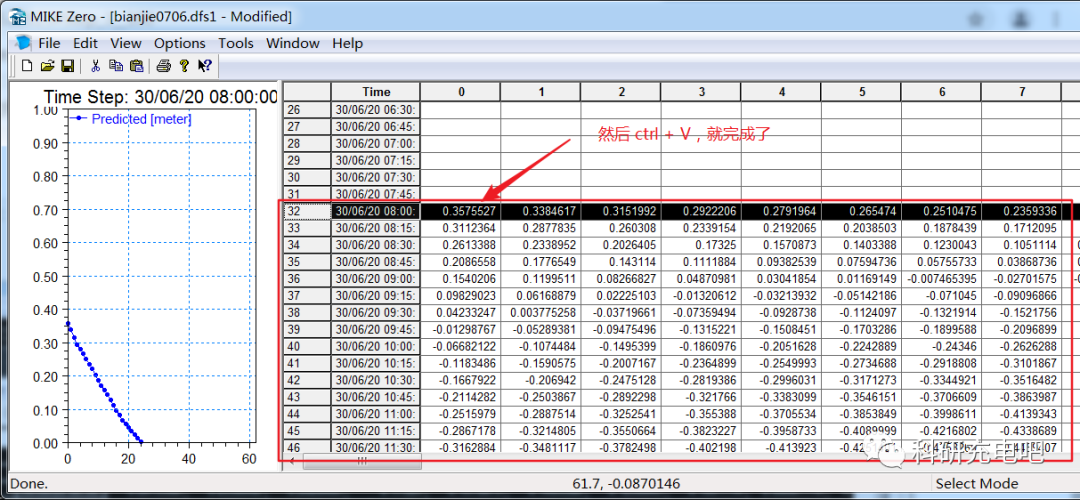
Task: Click the New file toolbar icon
Action: pos(27,66)
